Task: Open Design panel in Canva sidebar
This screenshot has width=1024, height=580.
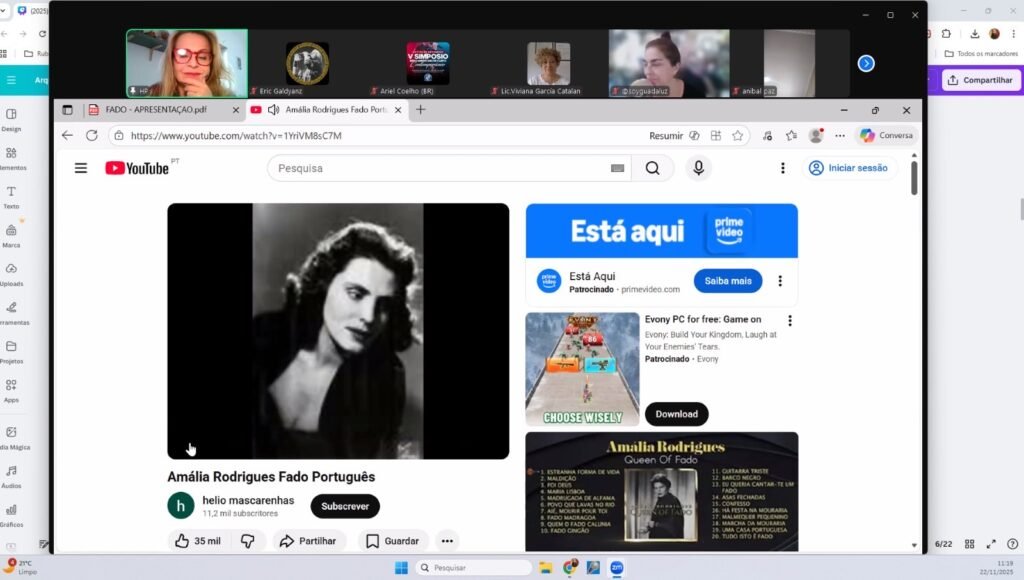Action: coord(11,120)
